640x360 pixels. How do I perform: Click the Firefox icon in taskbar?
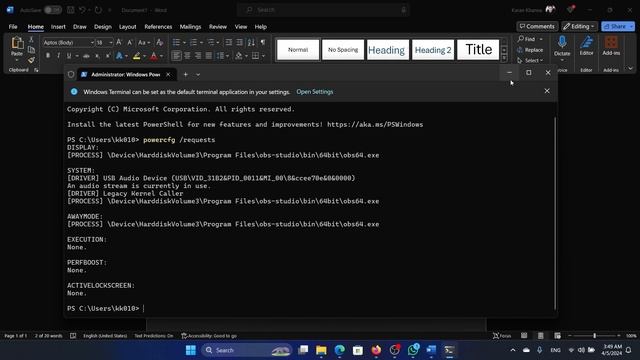(376, 350)
